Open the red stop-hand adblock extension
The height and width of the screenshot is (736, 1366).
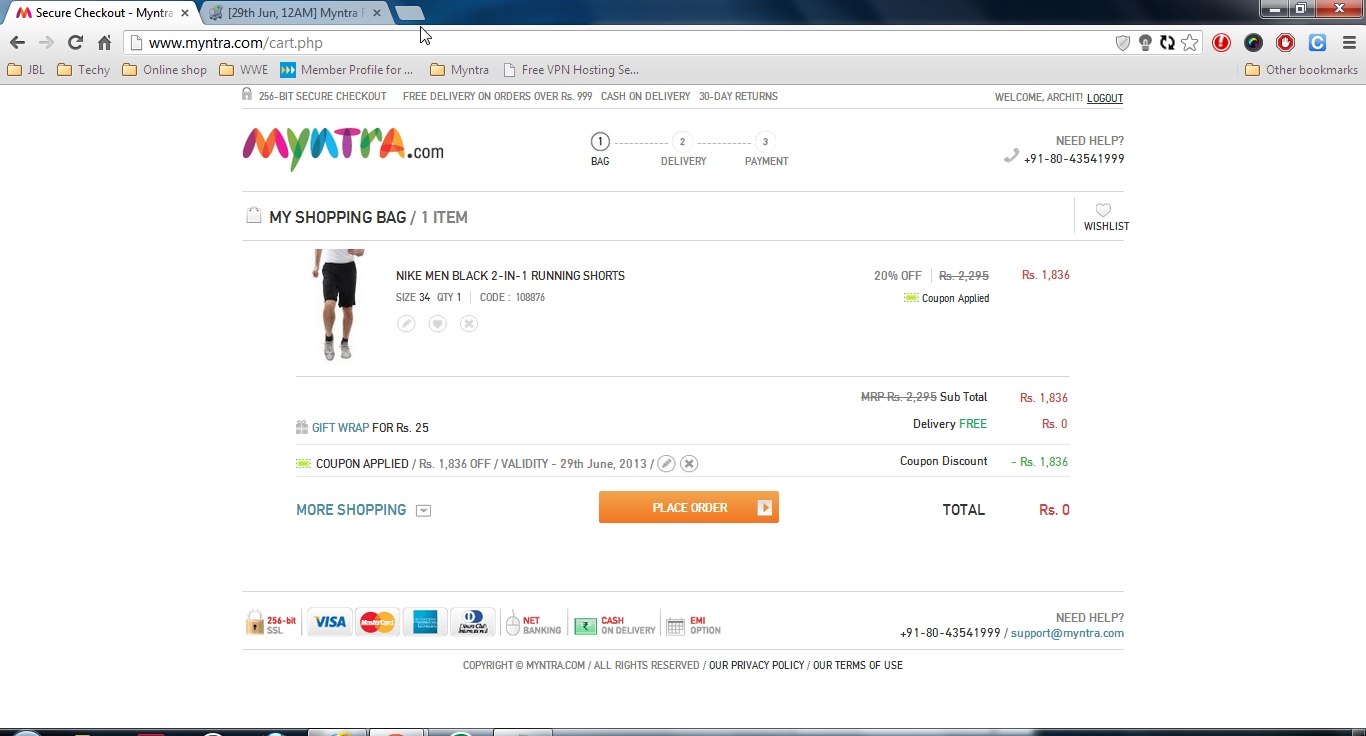1285,42
